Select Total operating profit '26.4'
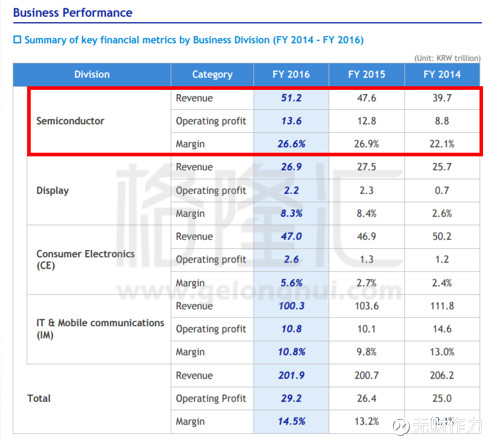491x439 pixels. tap(367, 398)
